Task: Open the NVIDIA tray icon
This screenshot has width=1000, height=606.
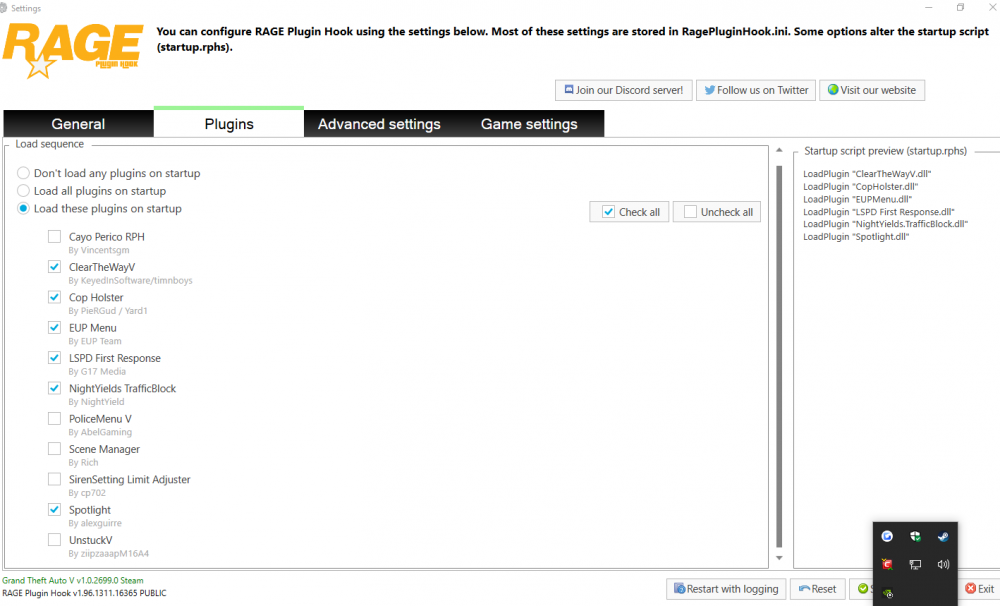Action: (887, 593)
